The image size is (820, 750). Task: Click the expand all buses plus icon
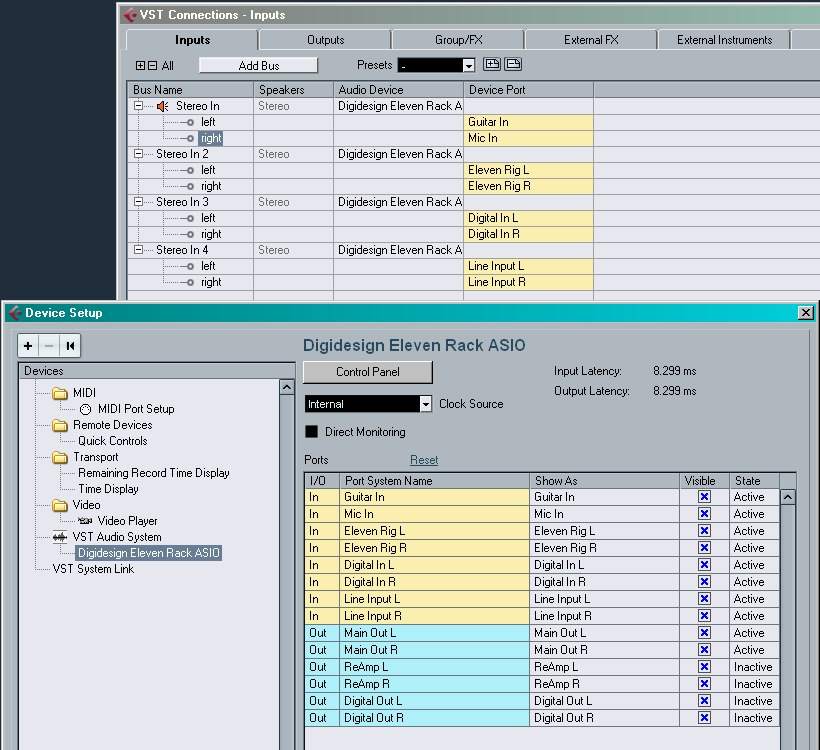[140, 66]
